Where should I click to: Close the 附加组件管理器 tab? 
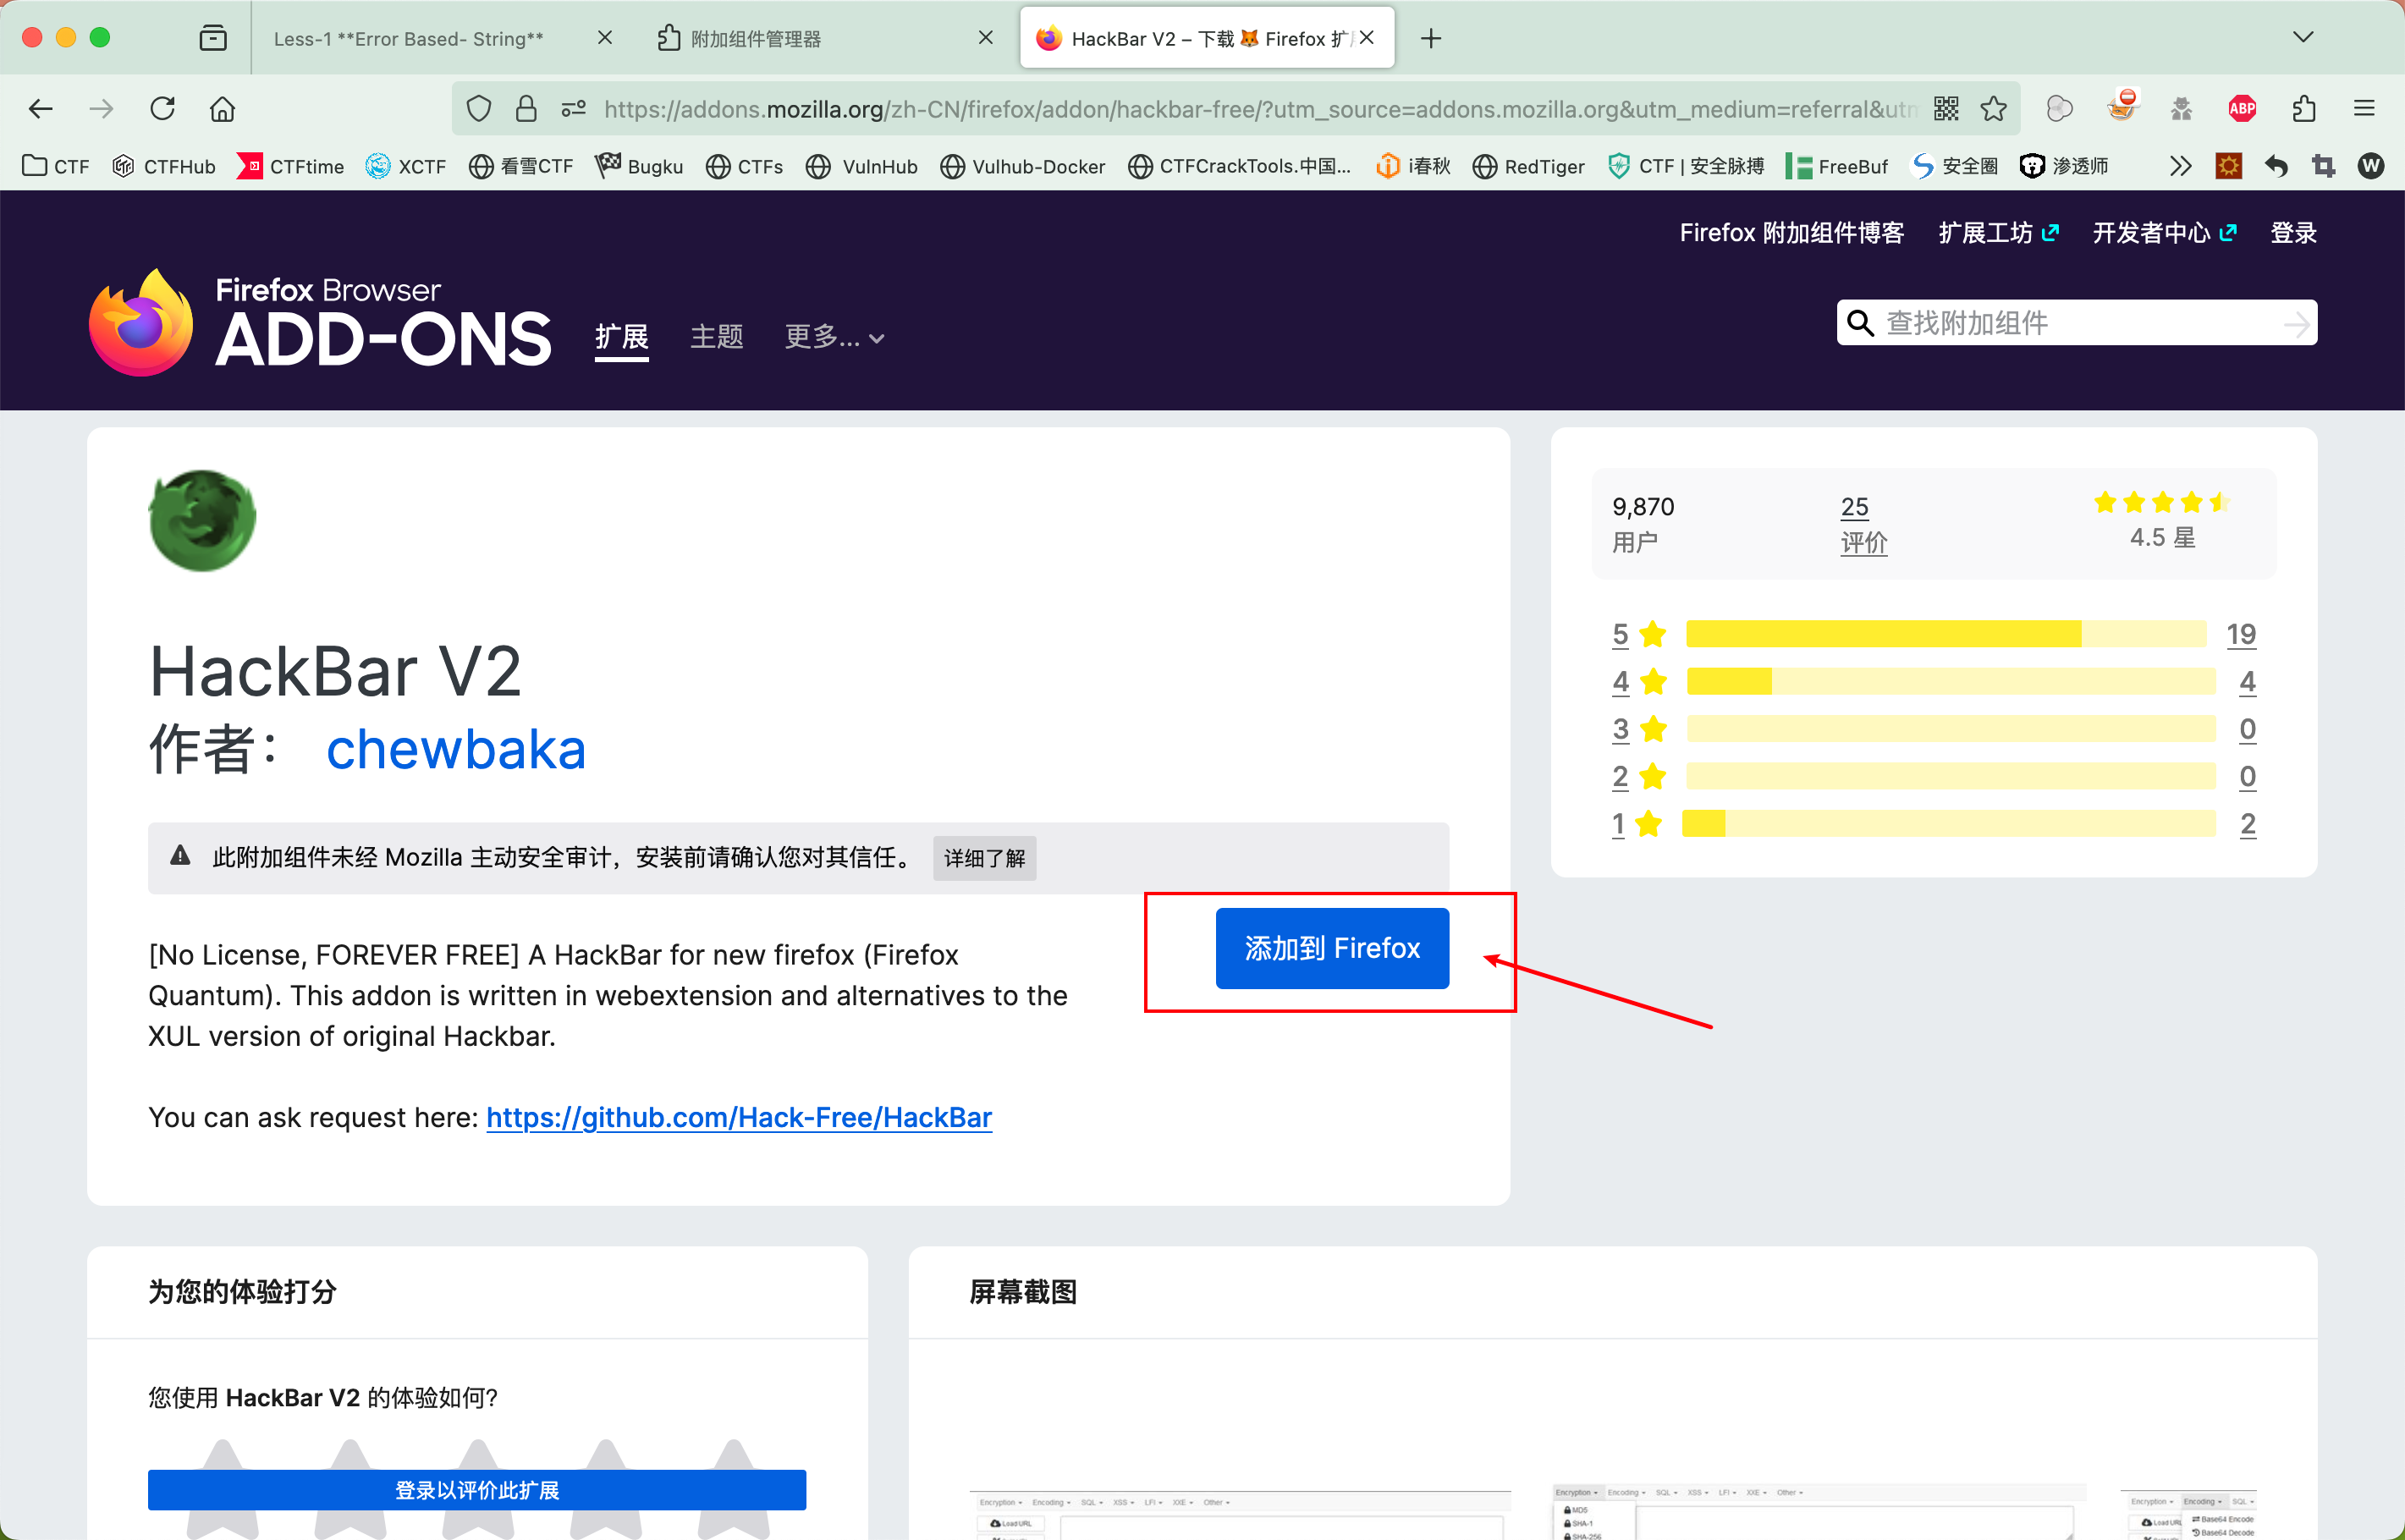click(985, 38)
